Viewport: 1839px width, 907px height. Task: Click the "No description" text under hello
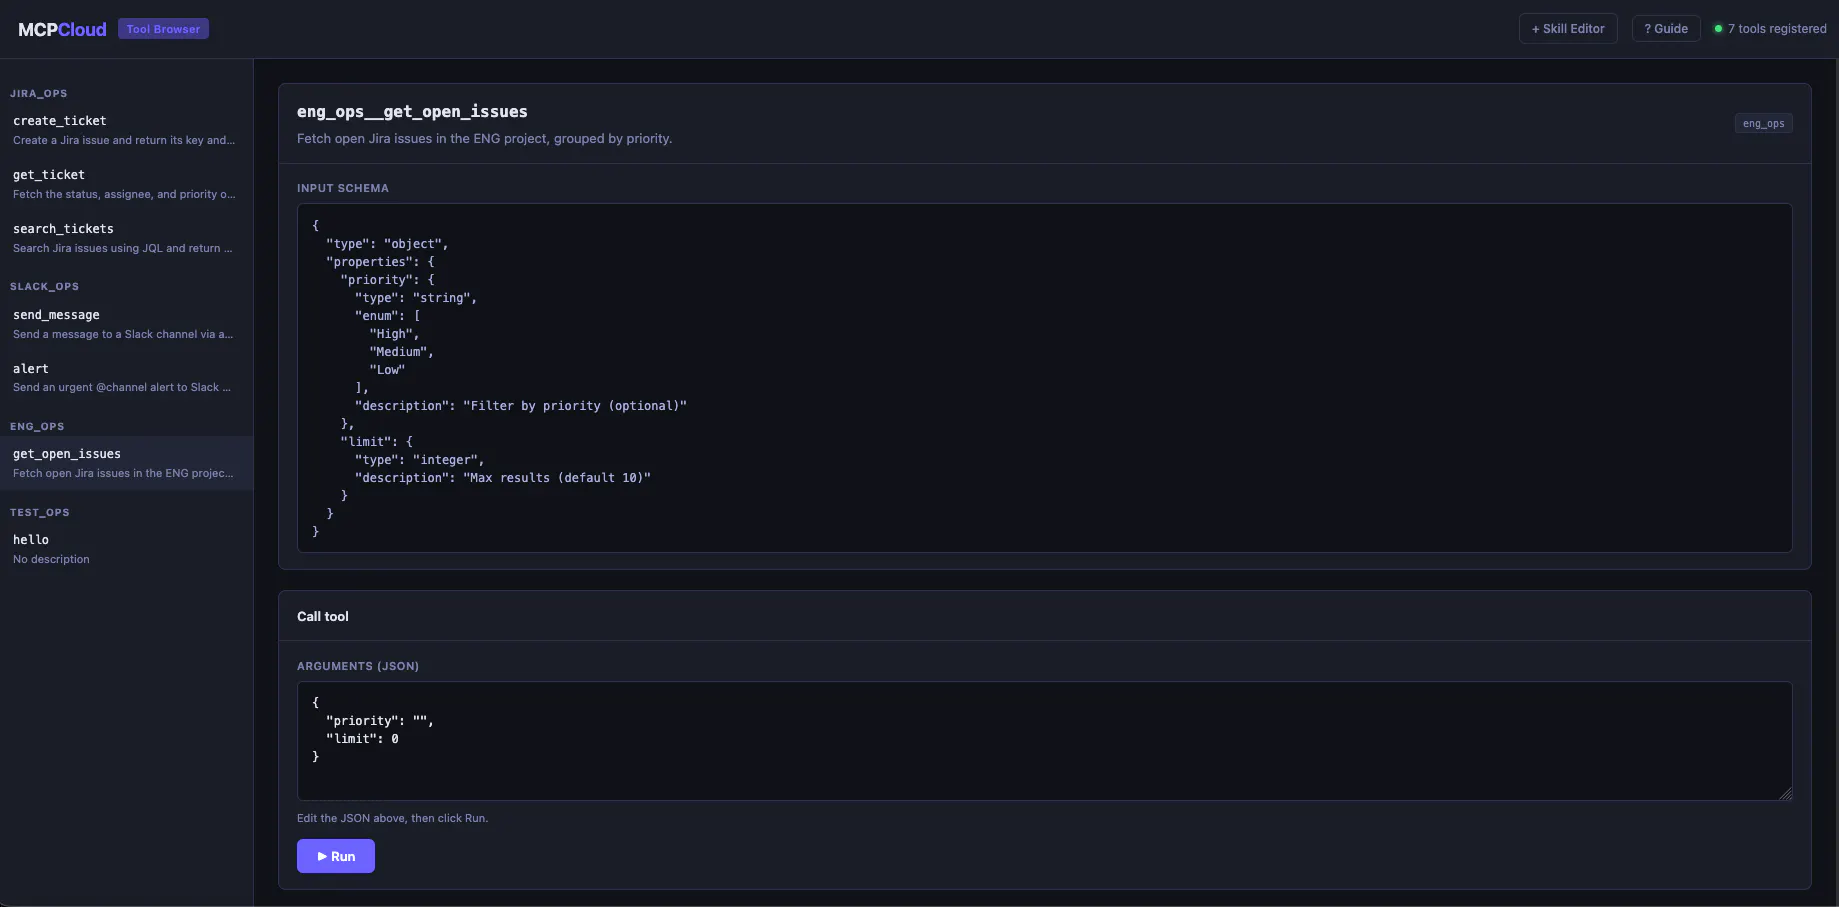point(51,560)
